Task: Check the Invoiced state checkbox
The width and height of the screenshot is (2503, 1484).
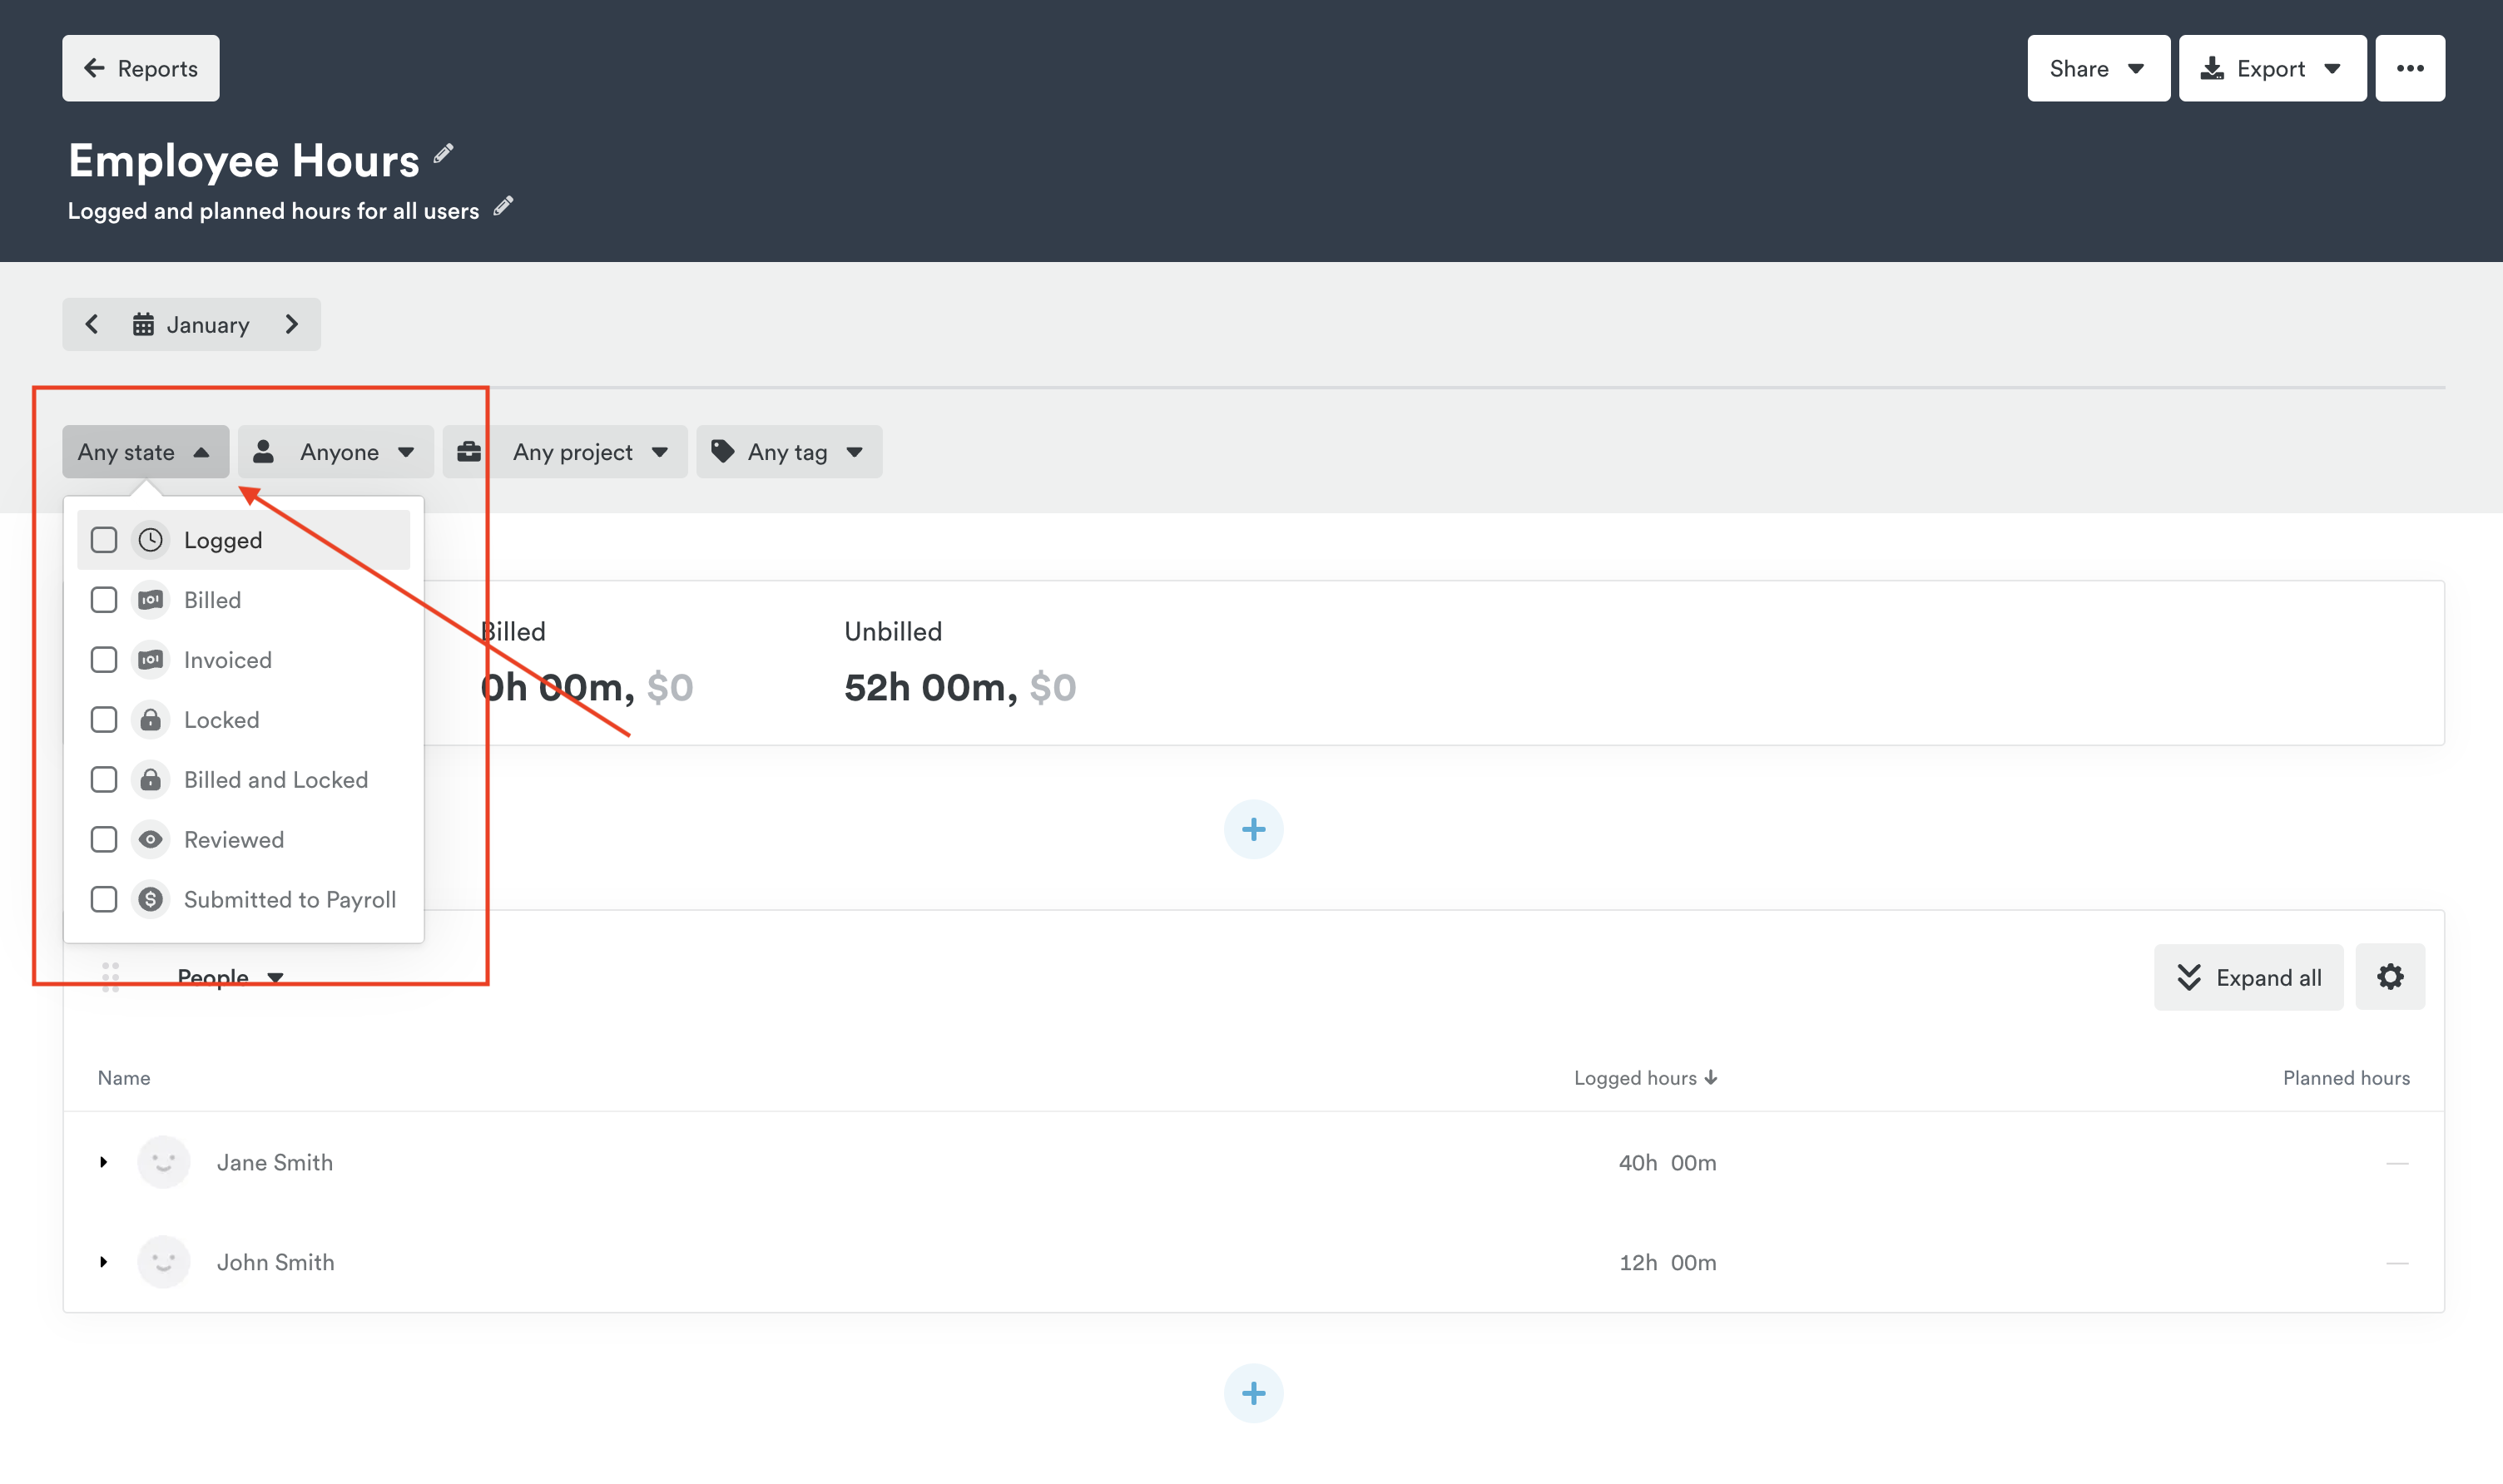Action: pos(103,659)
